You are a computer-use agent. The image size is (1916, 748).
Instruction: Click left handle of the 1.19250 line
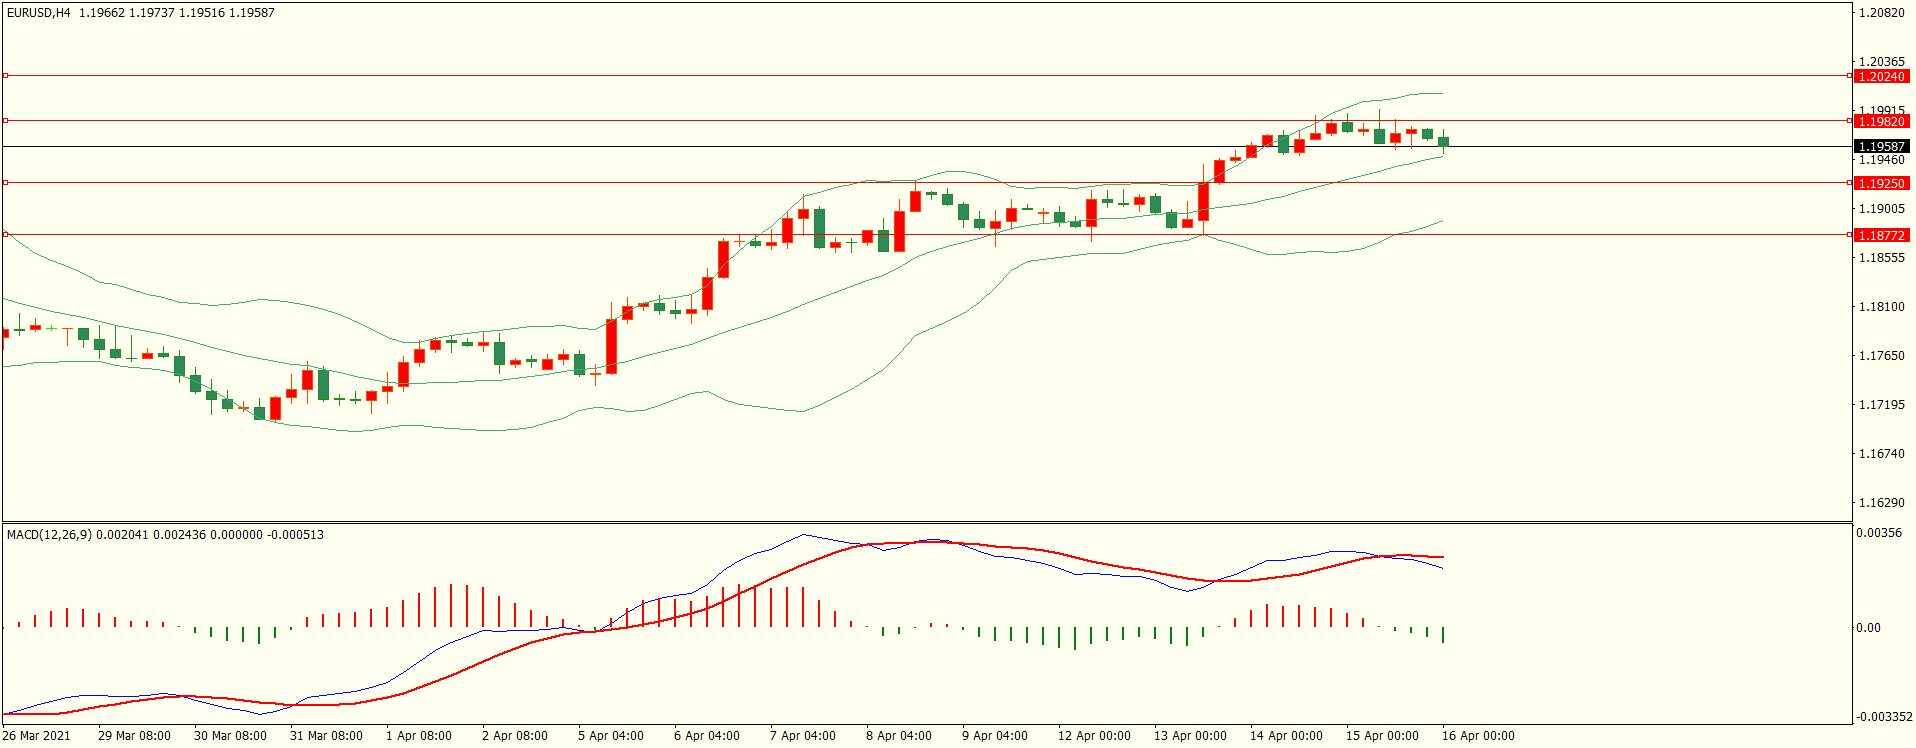pyautogui.click(x=5, y=182)
